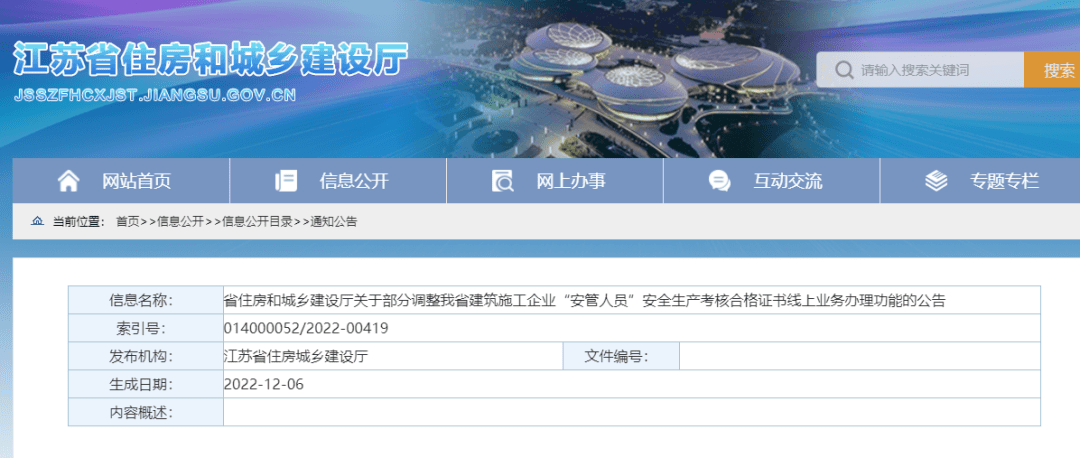The height and width of the screenshot is (458, 1080).
Task: Click the orange 搜索 button
Action: (1052, 70)
